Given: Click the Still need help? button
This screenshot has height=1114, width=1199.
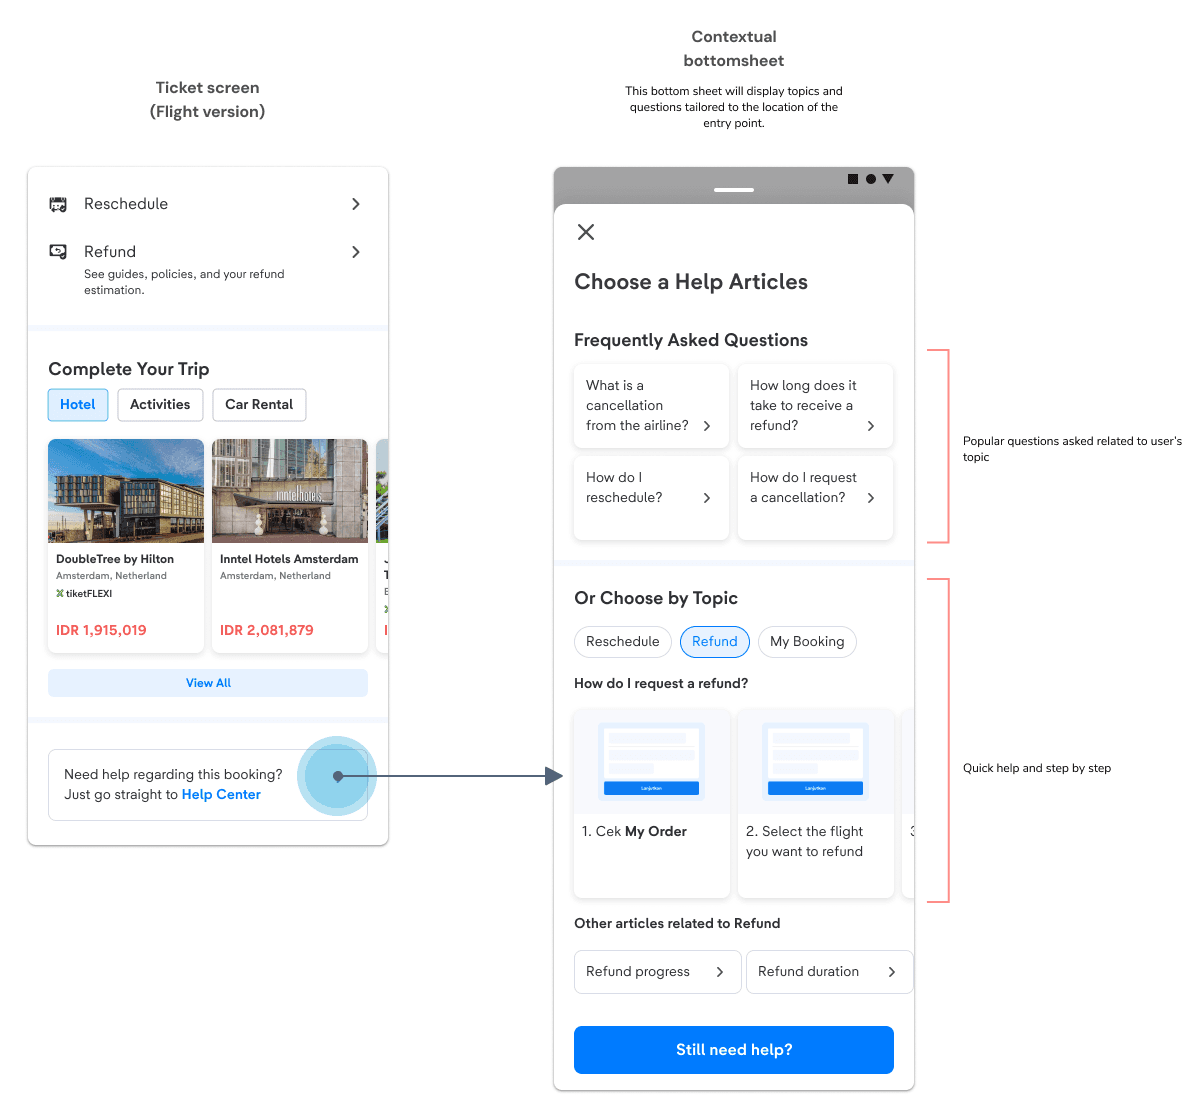Looking at the screenshot, I should 734,1050.
